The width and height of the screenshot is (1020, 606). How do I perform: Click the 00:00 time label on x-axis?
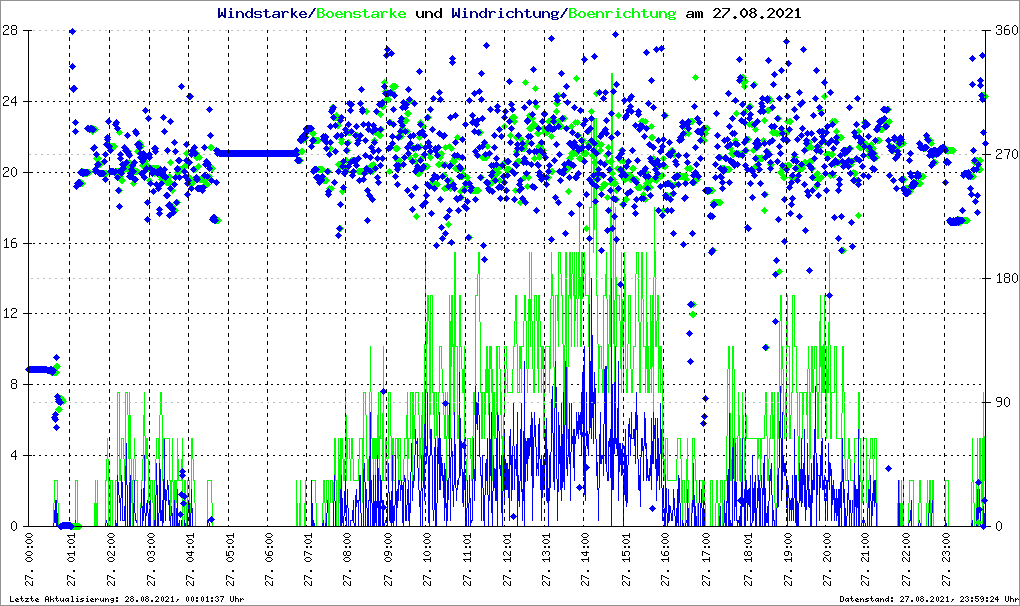pos(30,559)
